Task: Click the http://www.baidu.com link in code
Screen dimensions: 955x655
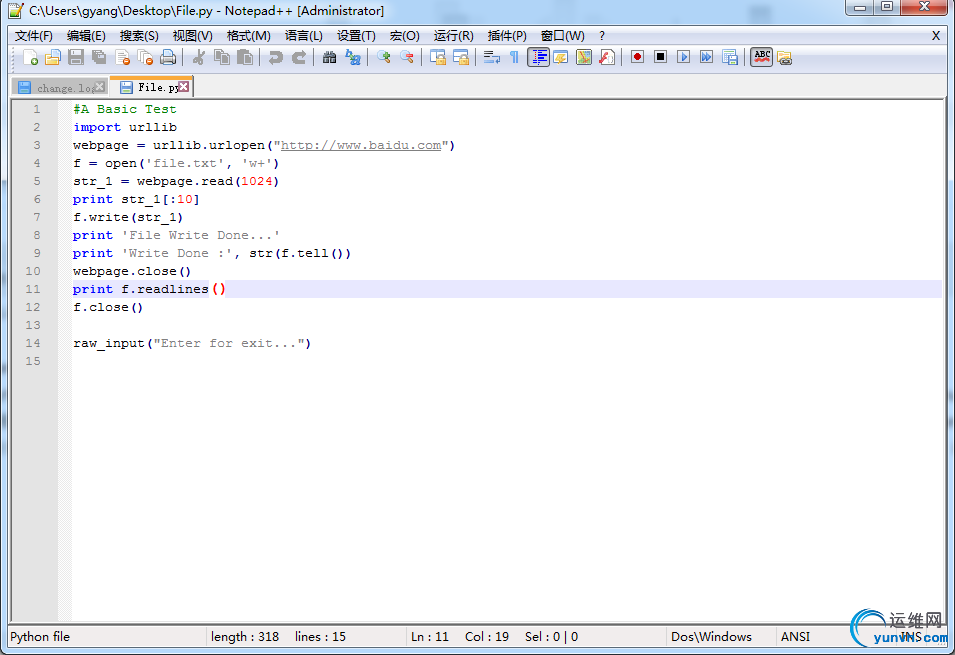Action: (361, 145)
